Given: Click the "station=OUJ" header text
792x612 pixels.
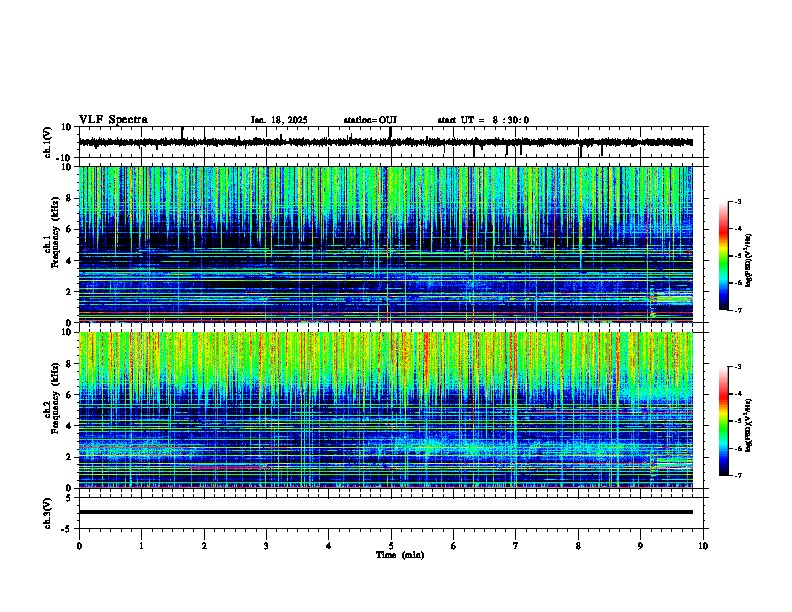Looking at the screenshot, I should click(x=370, y=120).
